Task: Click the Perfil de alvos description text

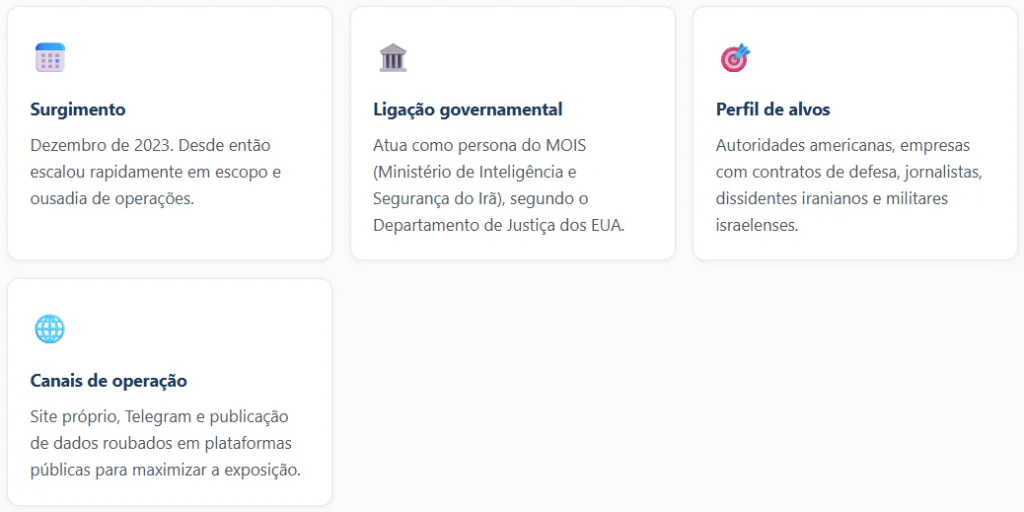Action: (x=849, y=185)
